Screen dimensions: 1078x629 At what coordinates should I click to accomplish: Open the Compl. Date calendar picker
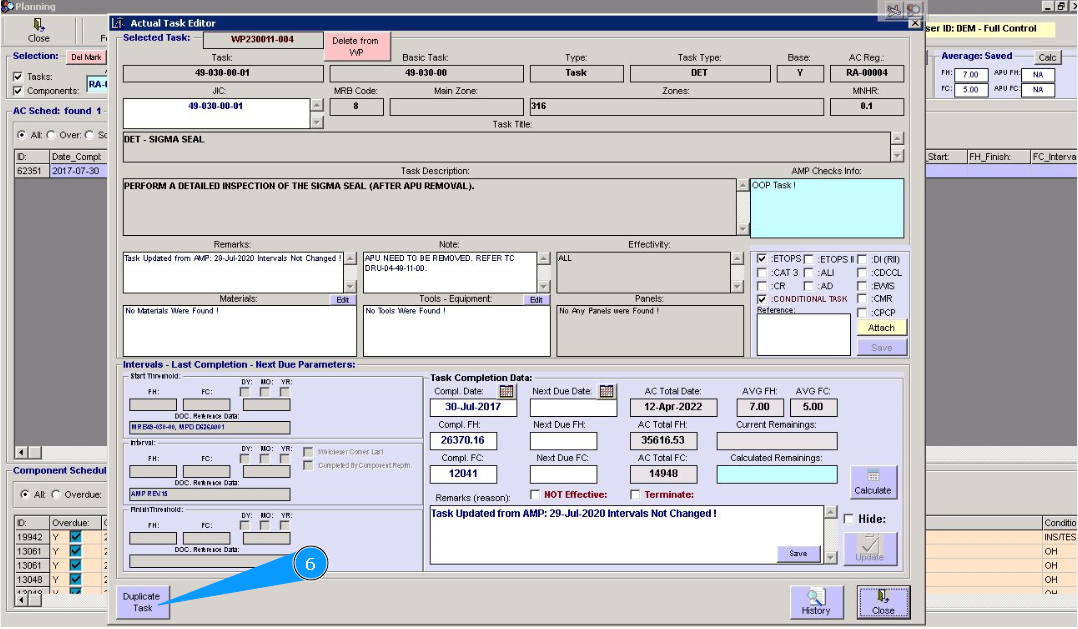[506, 391]
